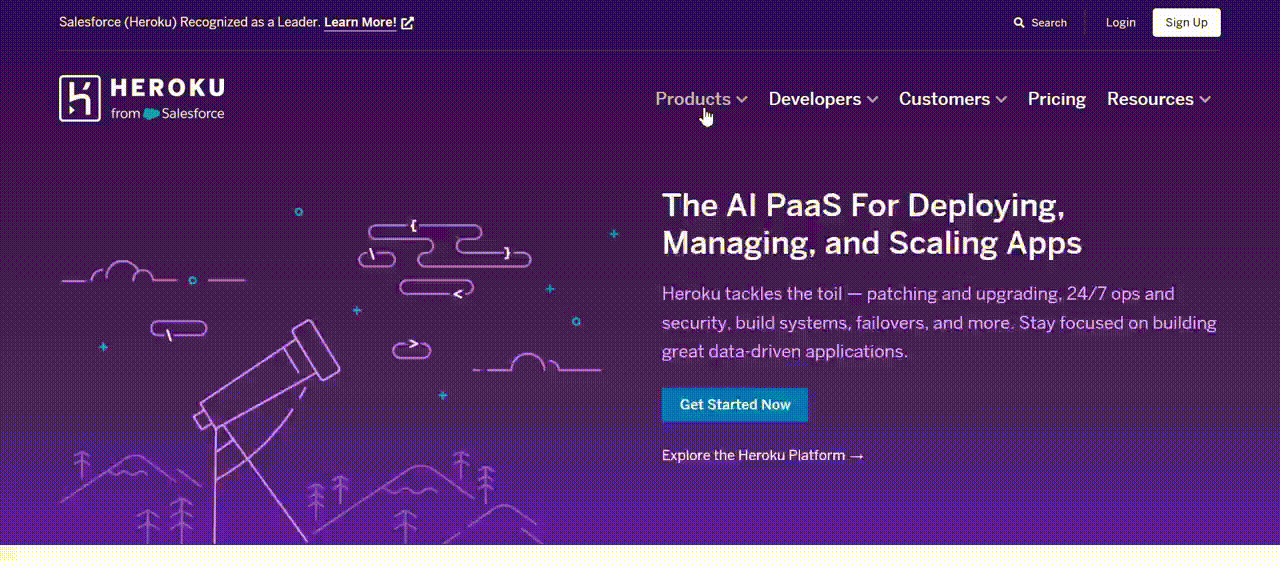The height and width of the screenshot is (568, 1280).
Task: Expand the Products dropdown menu
Action: 701,99
